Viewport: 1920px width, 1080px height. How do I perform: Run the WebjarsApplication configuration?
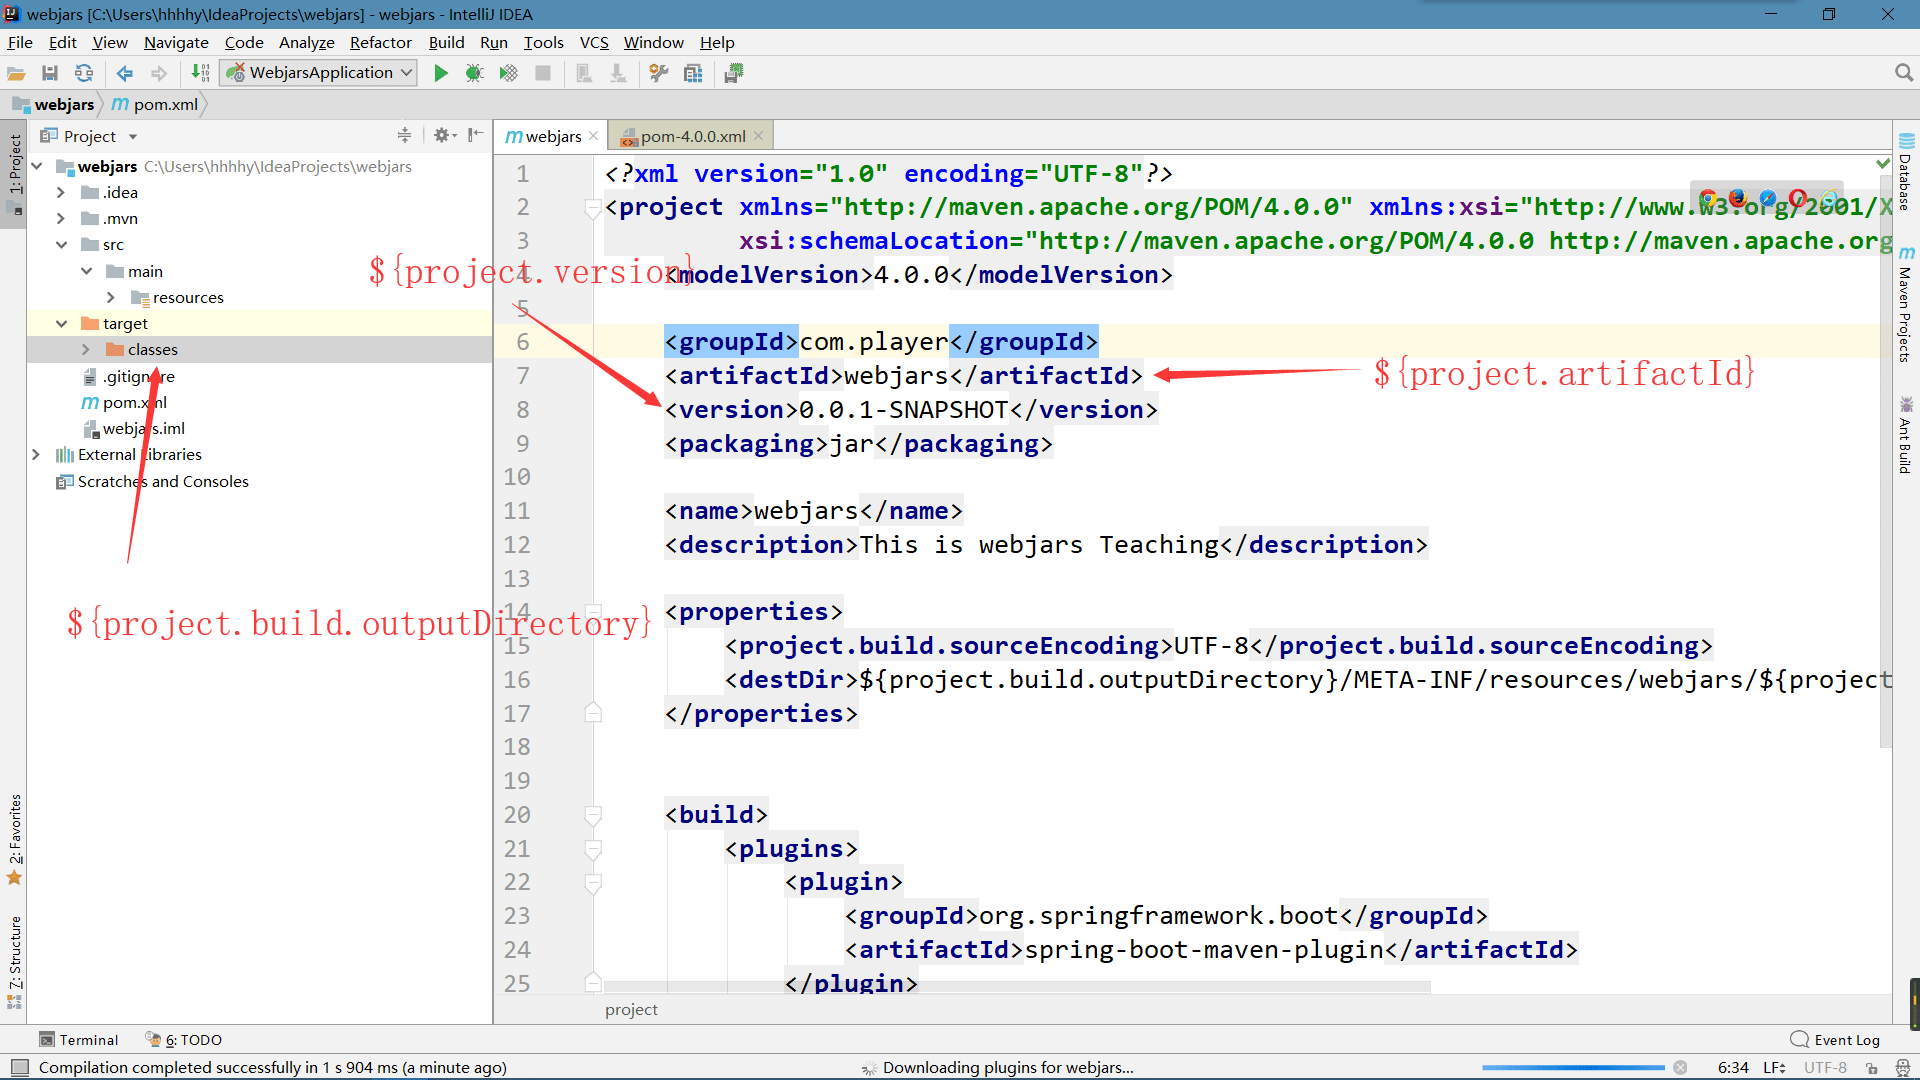[x=440, y=72]
